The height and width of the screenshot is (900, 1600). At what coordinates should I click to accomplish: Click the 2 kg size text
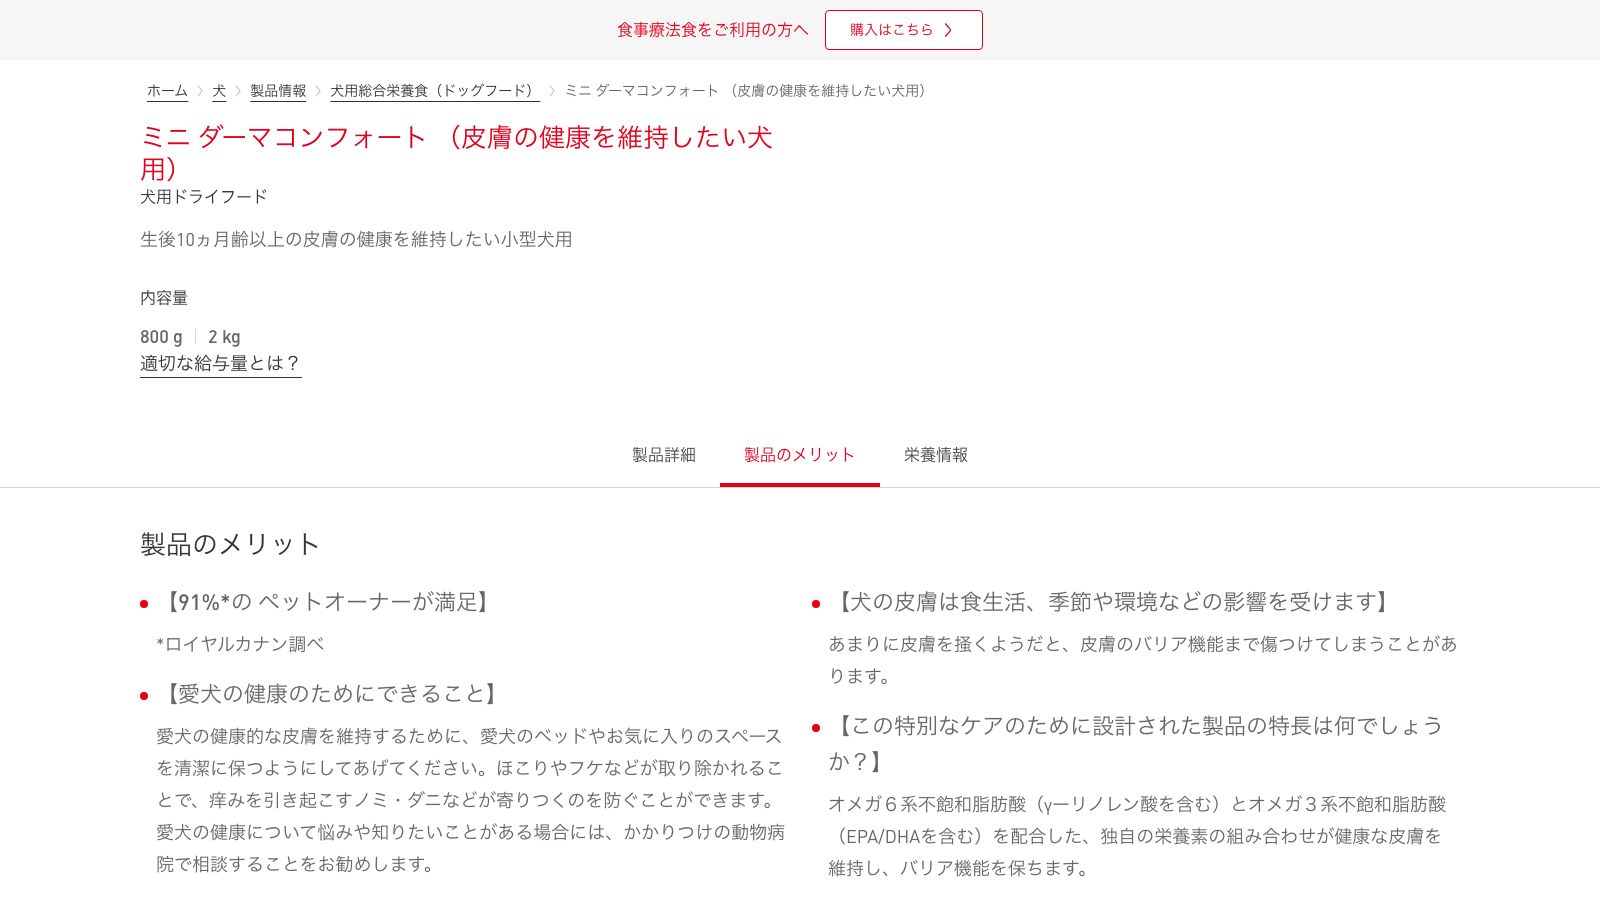[x=224, y=337]
